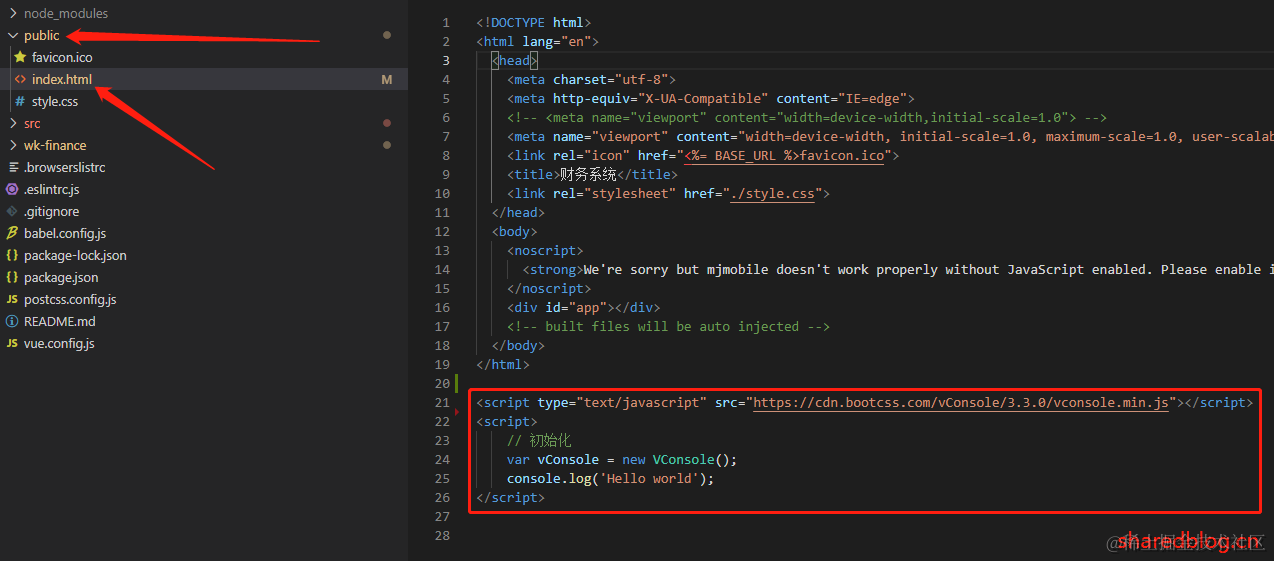Click the M modified badge on index.html
1274x561 pixels.
click(387, 79)
